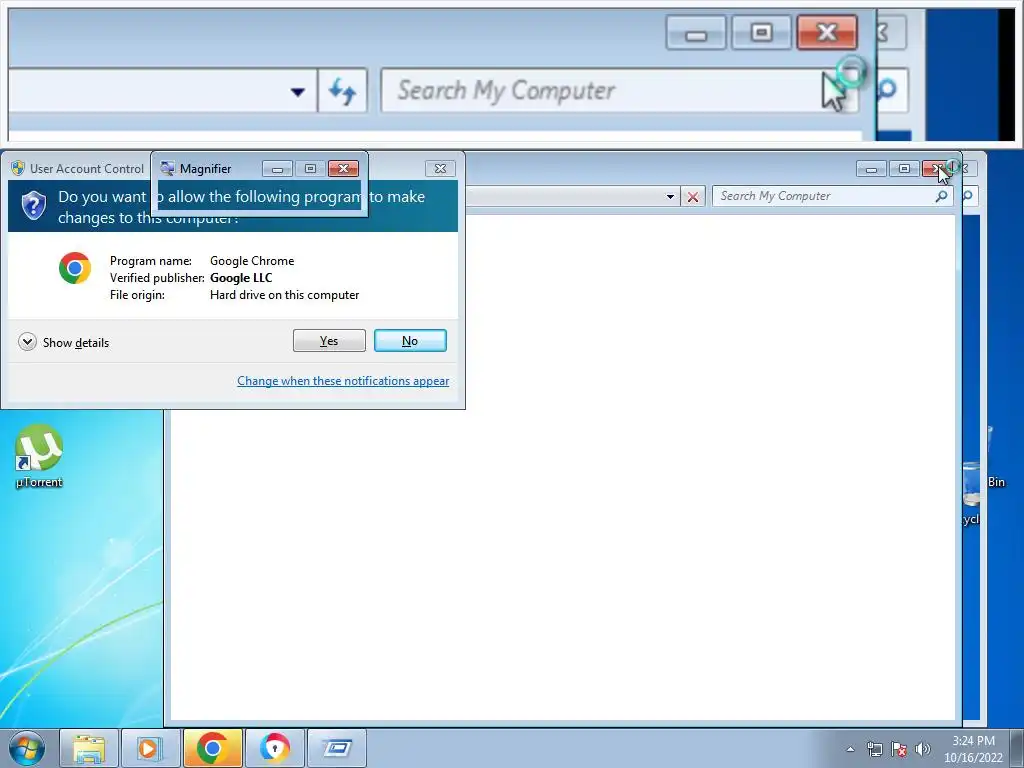The width and height of the screenshot is (1024, 768).
Task: Open the secure browser taskbar icon
Action: tap(274, 748)
